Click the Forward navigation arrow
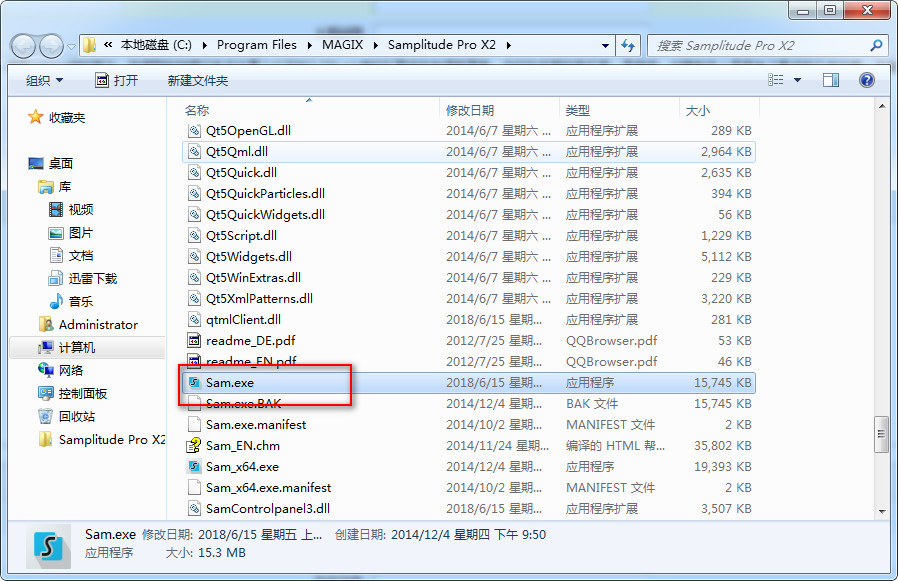 pos(52,46)
